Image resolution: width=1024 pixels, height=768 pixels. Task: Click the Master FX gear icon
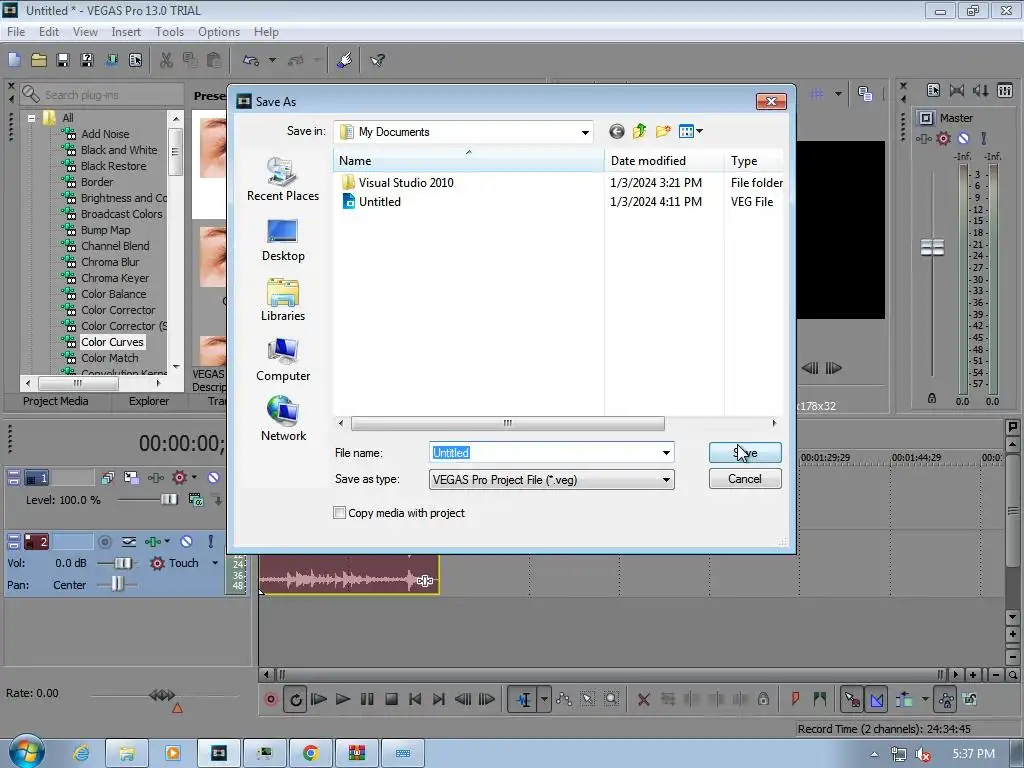tap(943, 138)
